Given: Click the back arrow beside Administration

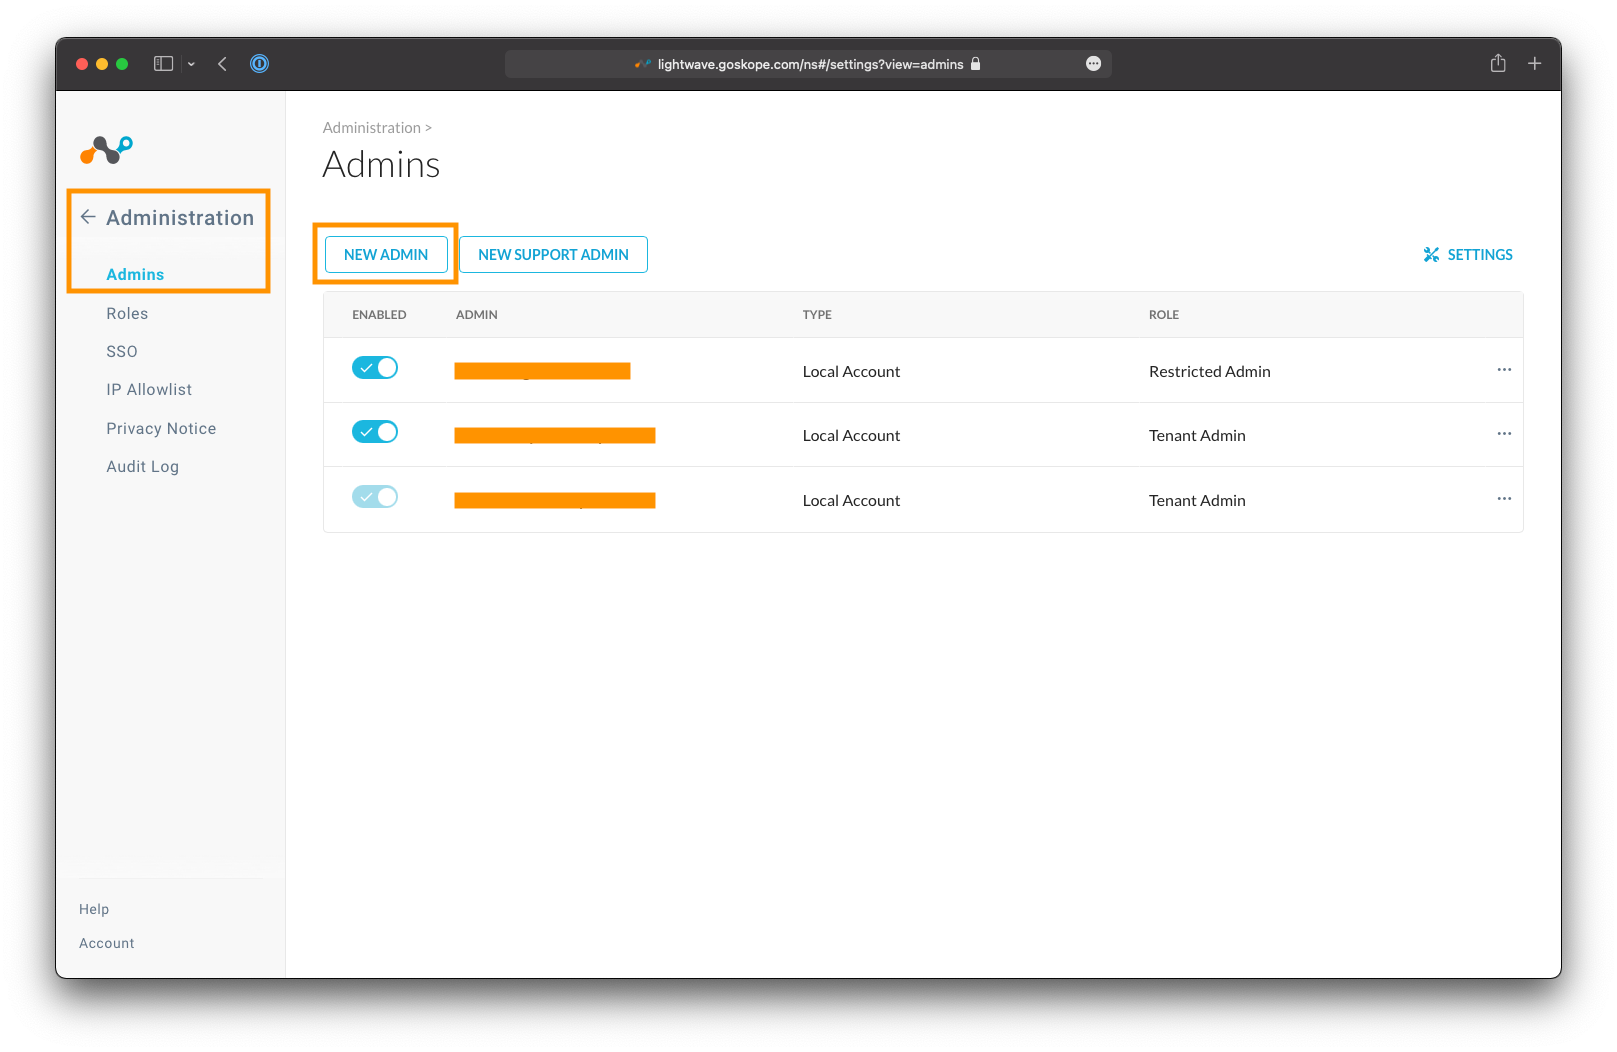Looking at the screenshot, I should [x=88, y=217].
